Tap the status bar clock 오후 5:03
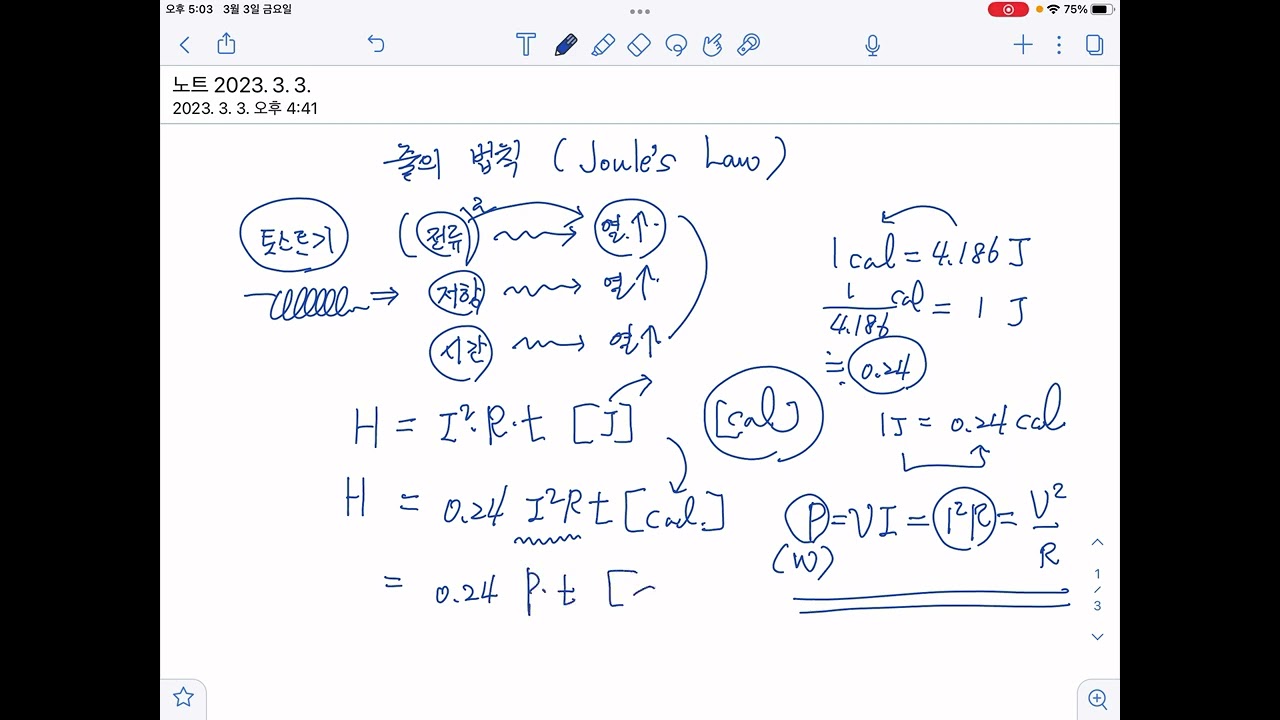This screenshot has height=720, width=1280. [189, 9]
